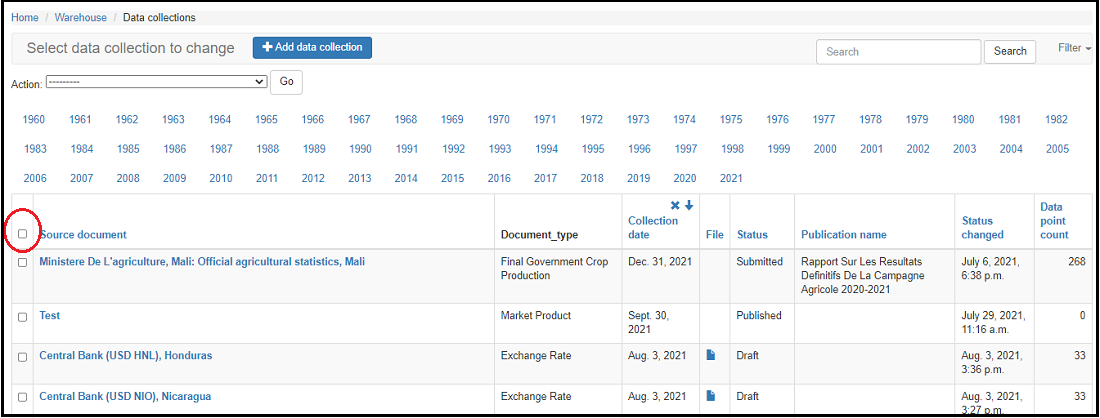Expand the Filter dropdown
The height and width of the screenshot is (418, 1100).
click(x=1074, y=48)
